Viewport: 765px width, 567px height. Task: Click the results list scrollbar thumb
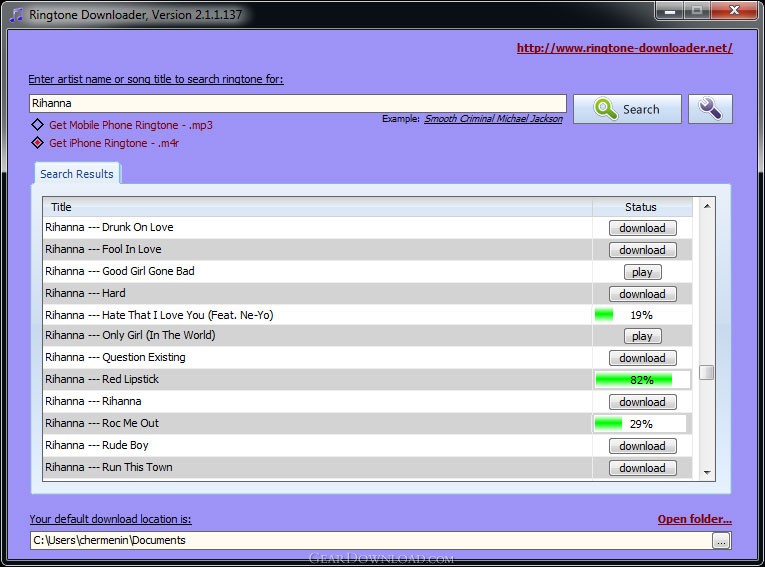pos(706,372)
